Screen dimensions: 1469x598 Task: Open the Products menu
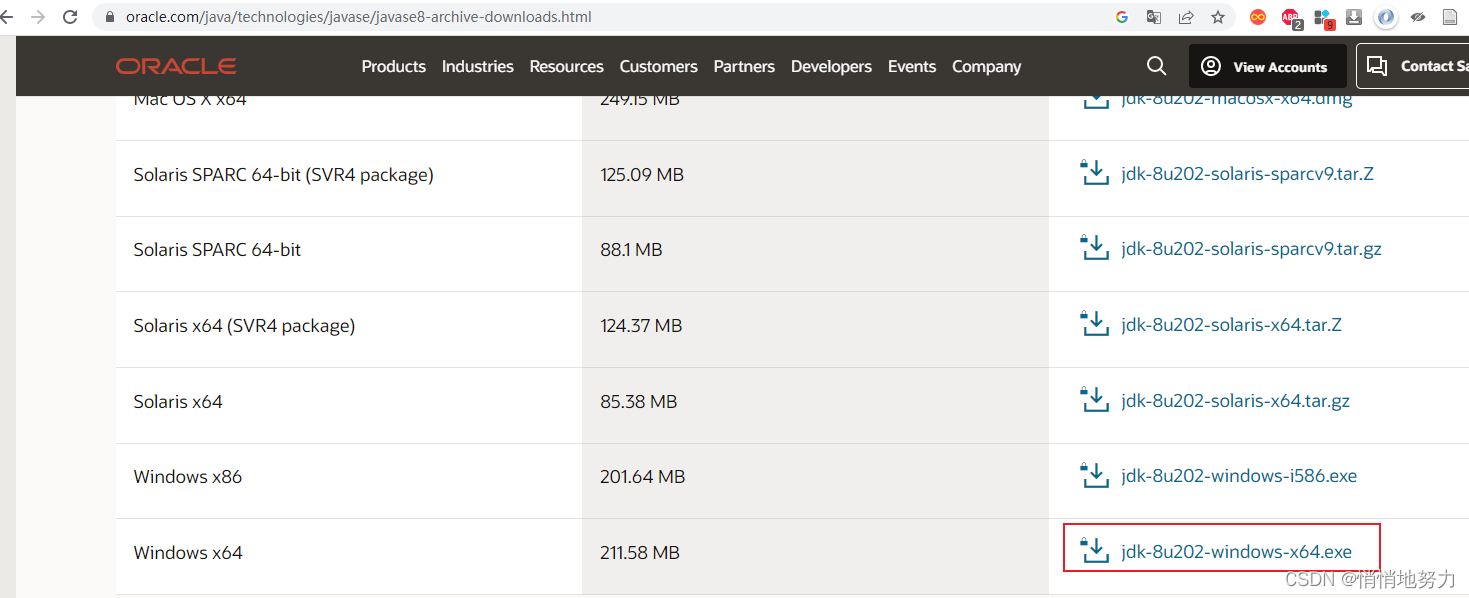(393, 66)
